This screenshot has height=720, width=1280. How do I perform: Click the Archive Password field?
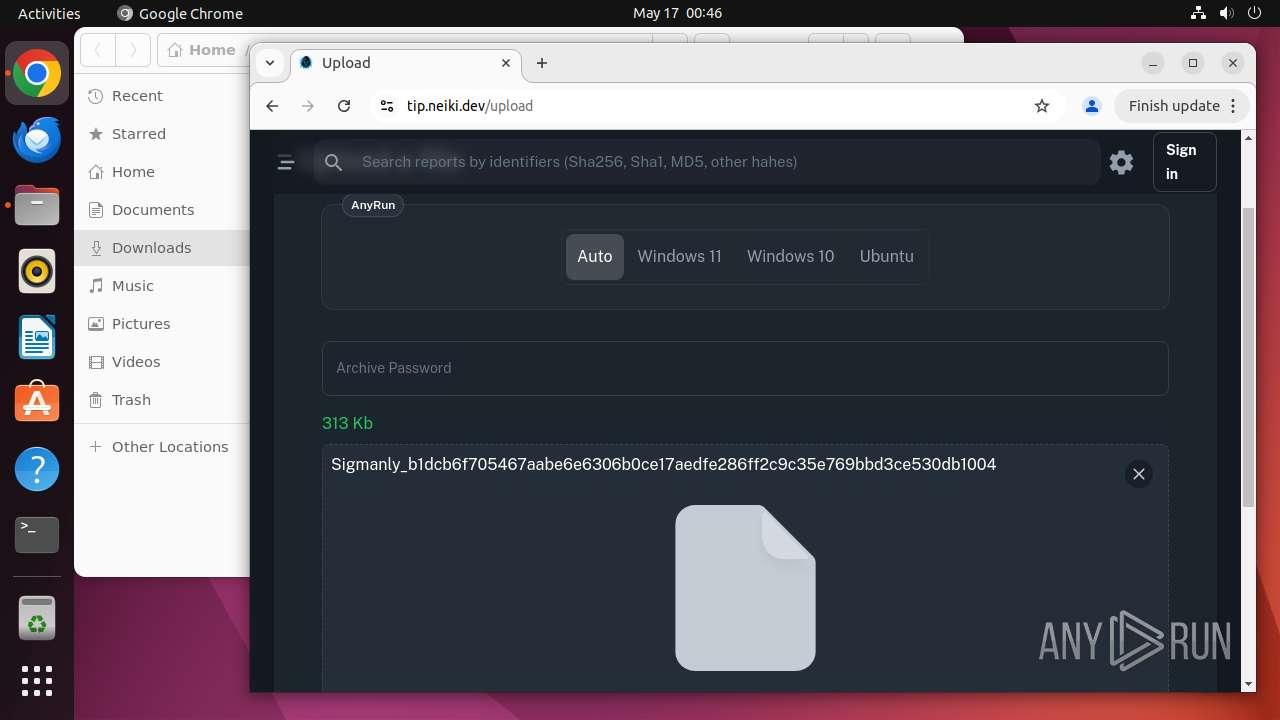click(x=745, y=368)
